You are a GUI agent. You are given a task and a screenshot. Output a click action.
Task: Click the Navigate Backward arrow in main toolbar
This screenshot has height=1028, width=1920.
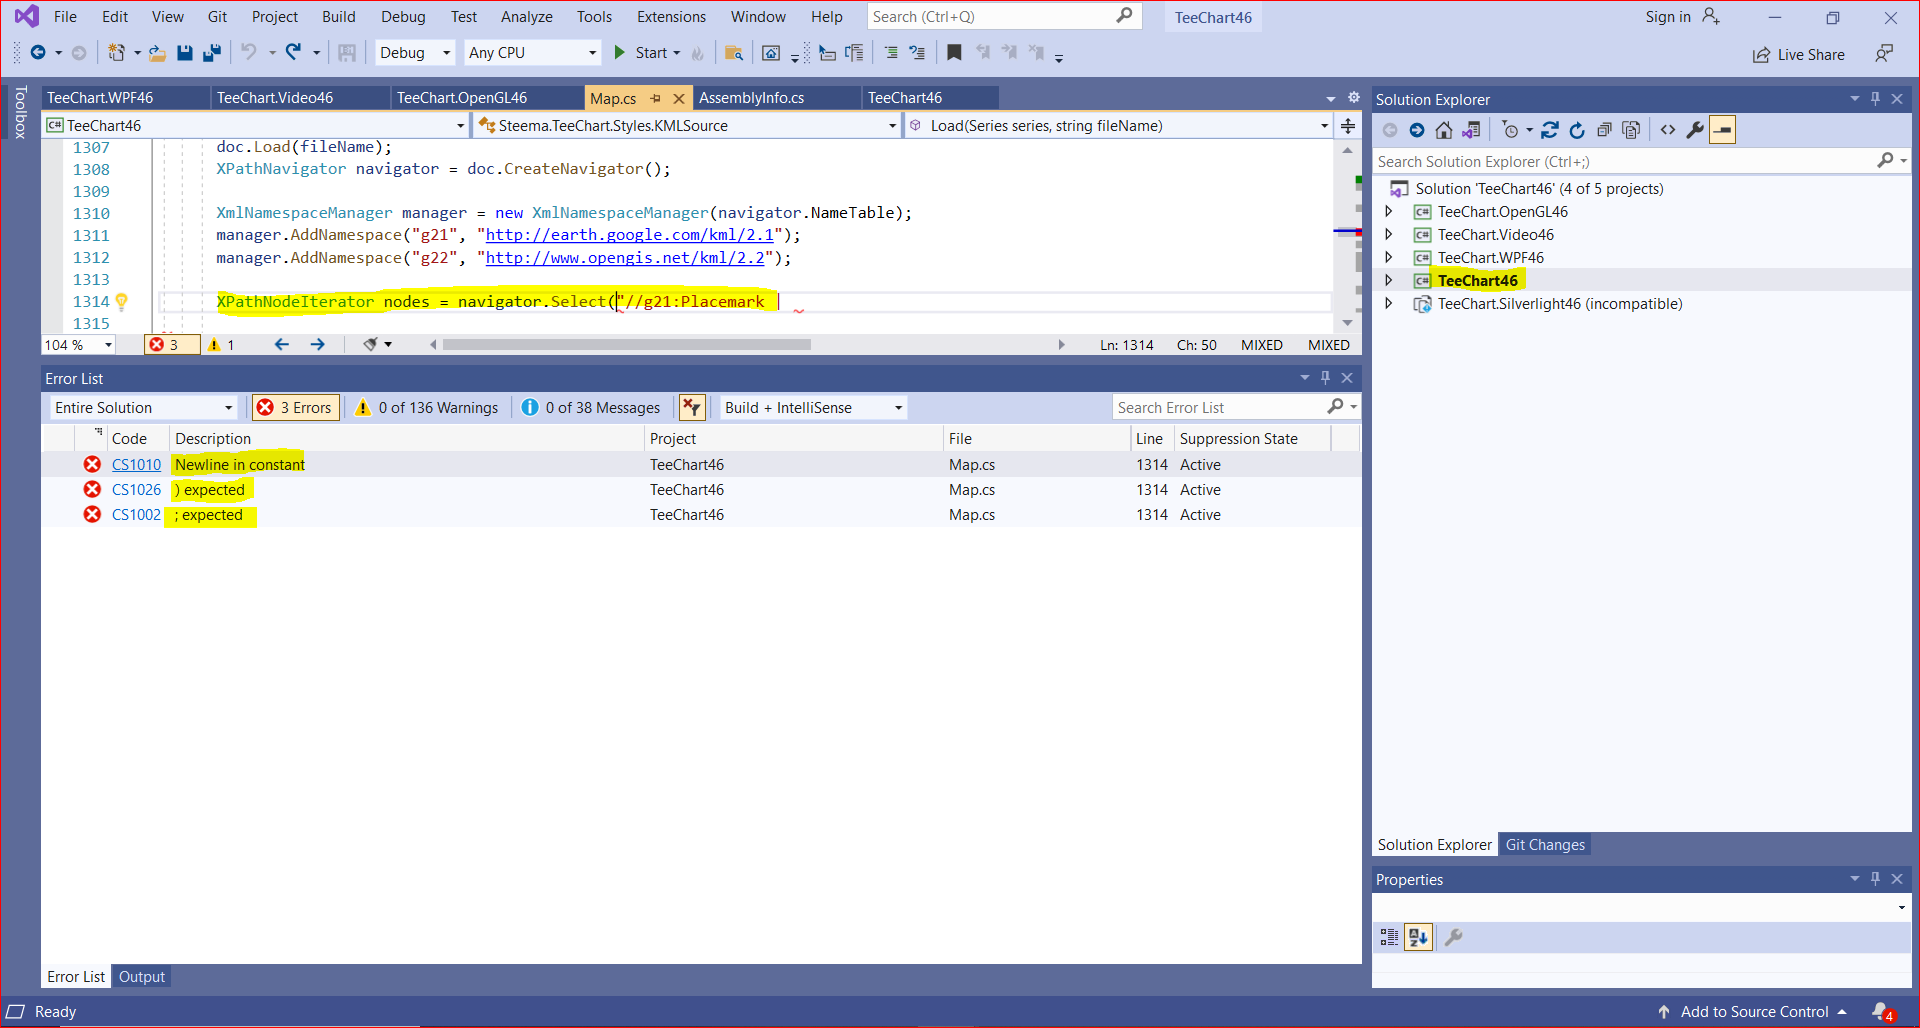click(38, 53)
